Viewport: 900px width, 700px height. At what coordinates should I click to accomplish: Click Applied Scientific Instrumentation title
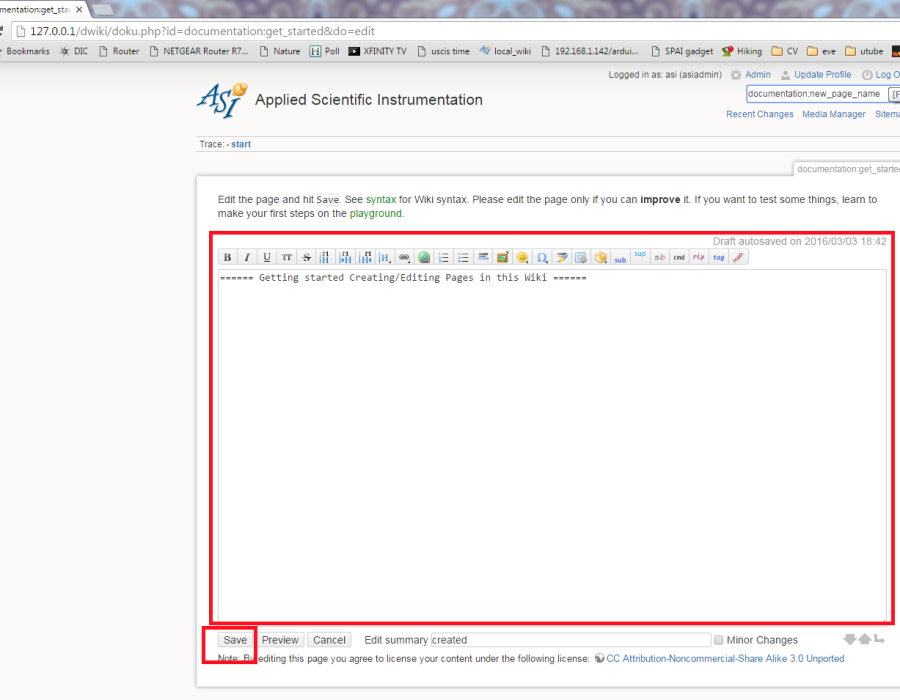[x=368, y=100]
